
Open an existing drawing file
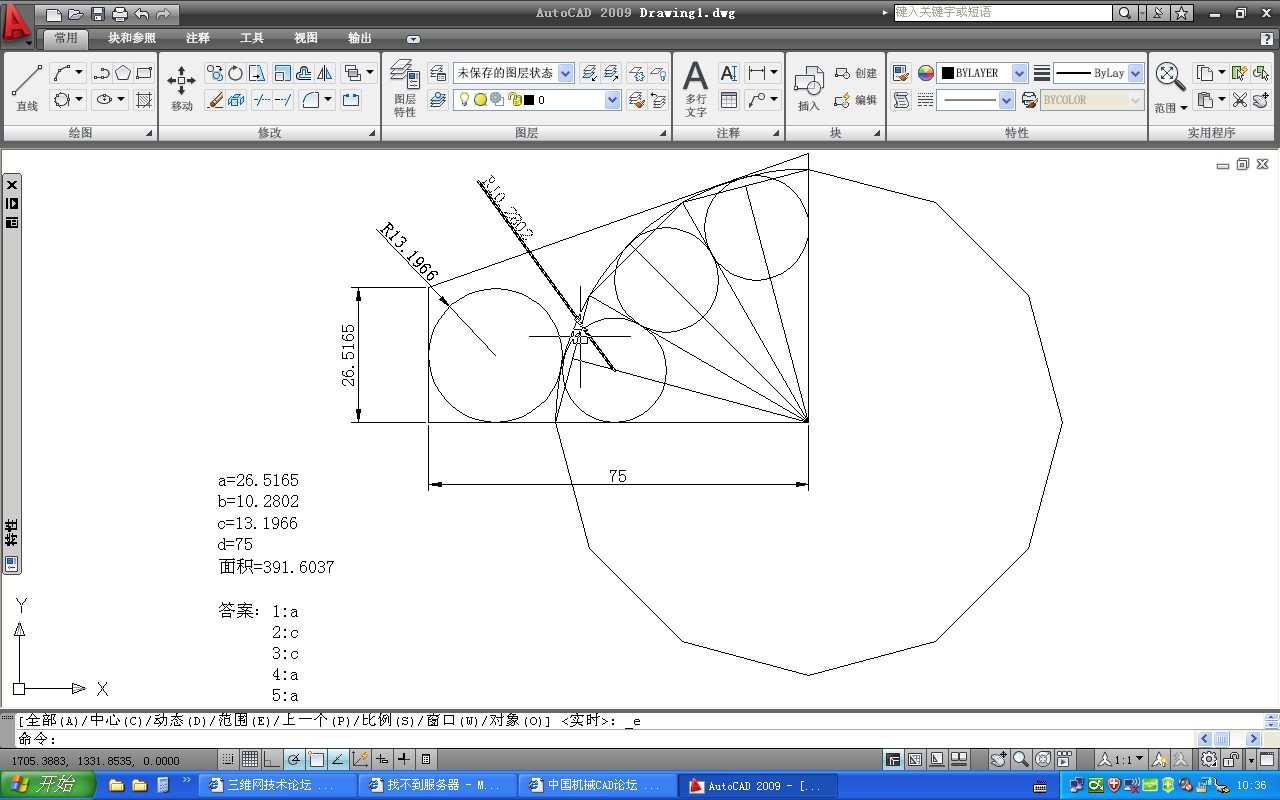(x=75, y=14)
